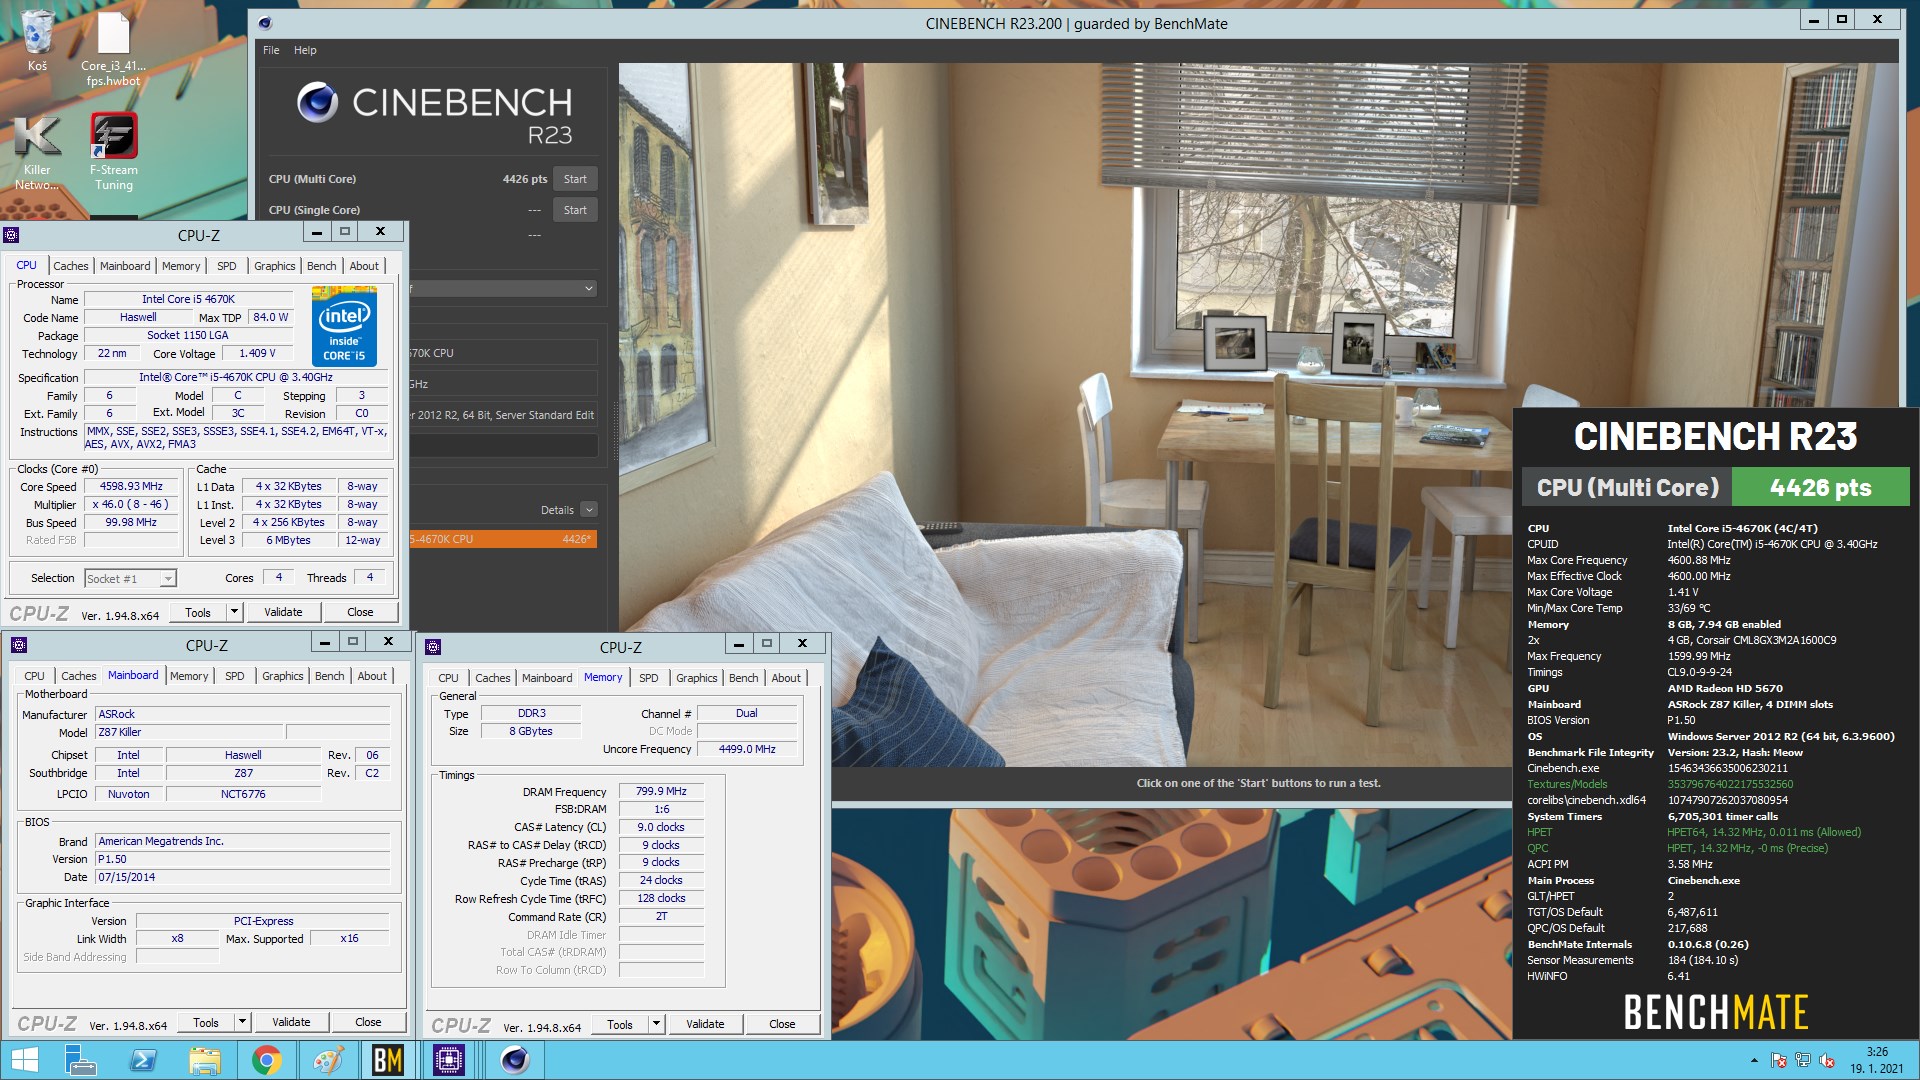
Task: Click the Action Center flag tray icon
Action: 1778,1060
